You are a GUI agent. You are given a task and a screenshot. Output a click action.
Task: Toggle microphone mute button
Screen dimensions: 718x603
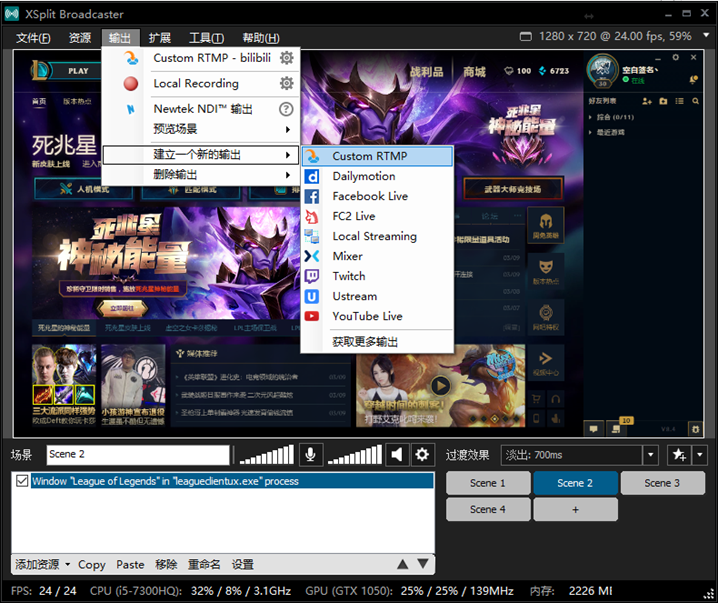310,455
